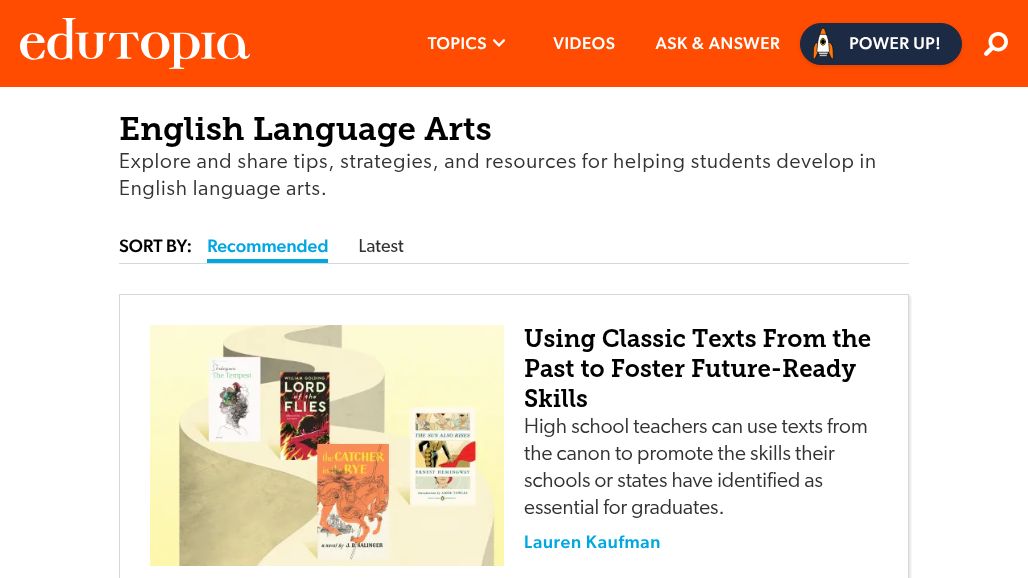Visit author Lauren Kaufman's link
Viewport: 1028px width, 578px height.
click(592, 542)
